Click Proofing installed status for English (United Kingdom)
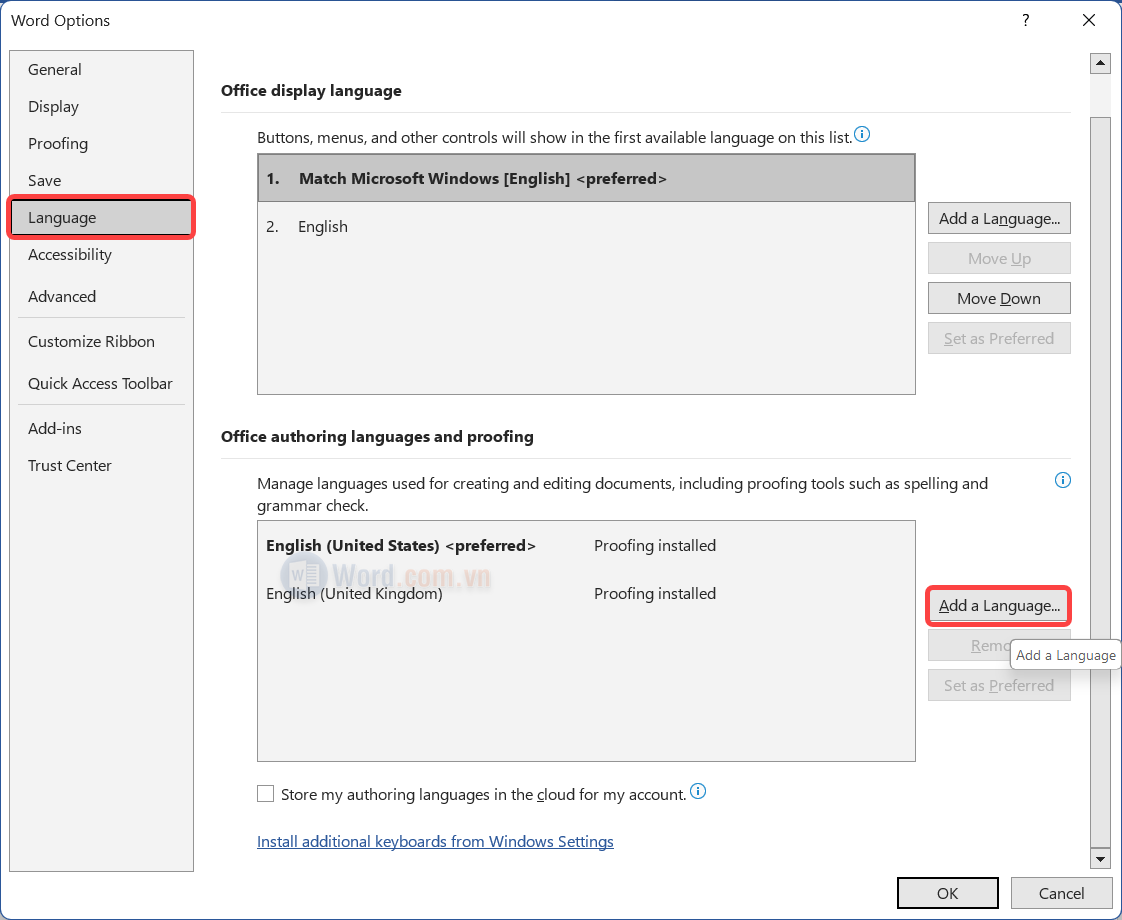 pos(655,593)
